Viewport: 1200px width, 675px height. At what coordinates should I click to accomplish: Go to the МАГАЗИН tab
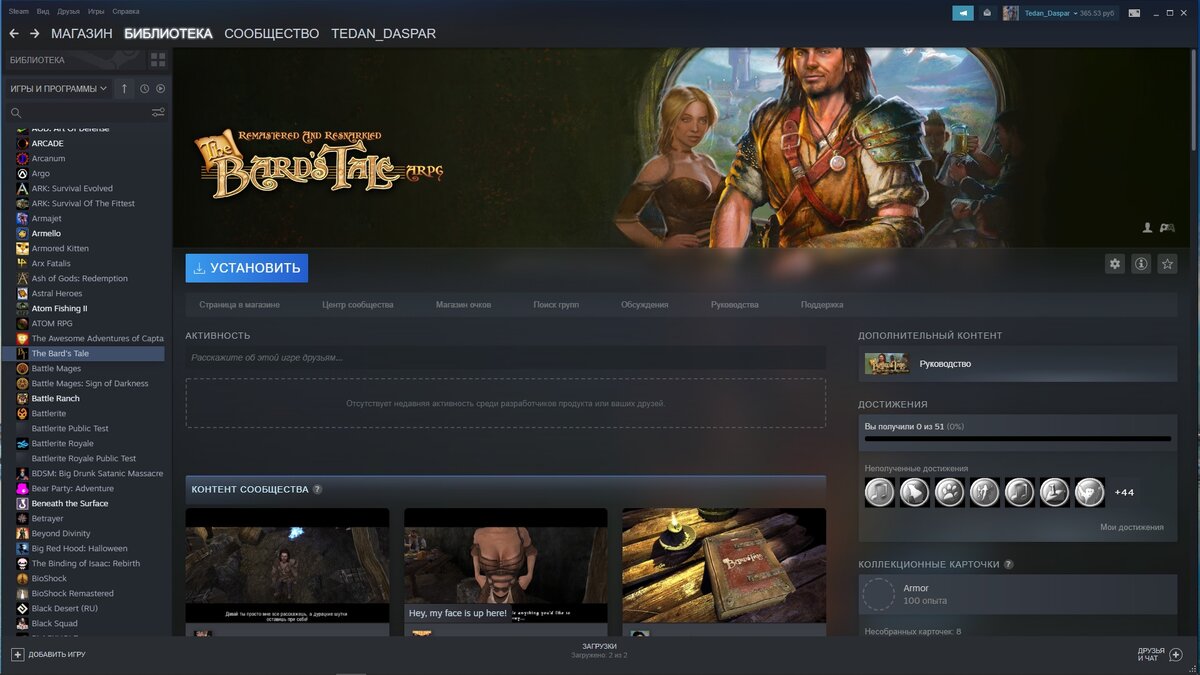[x=82, y=33]
